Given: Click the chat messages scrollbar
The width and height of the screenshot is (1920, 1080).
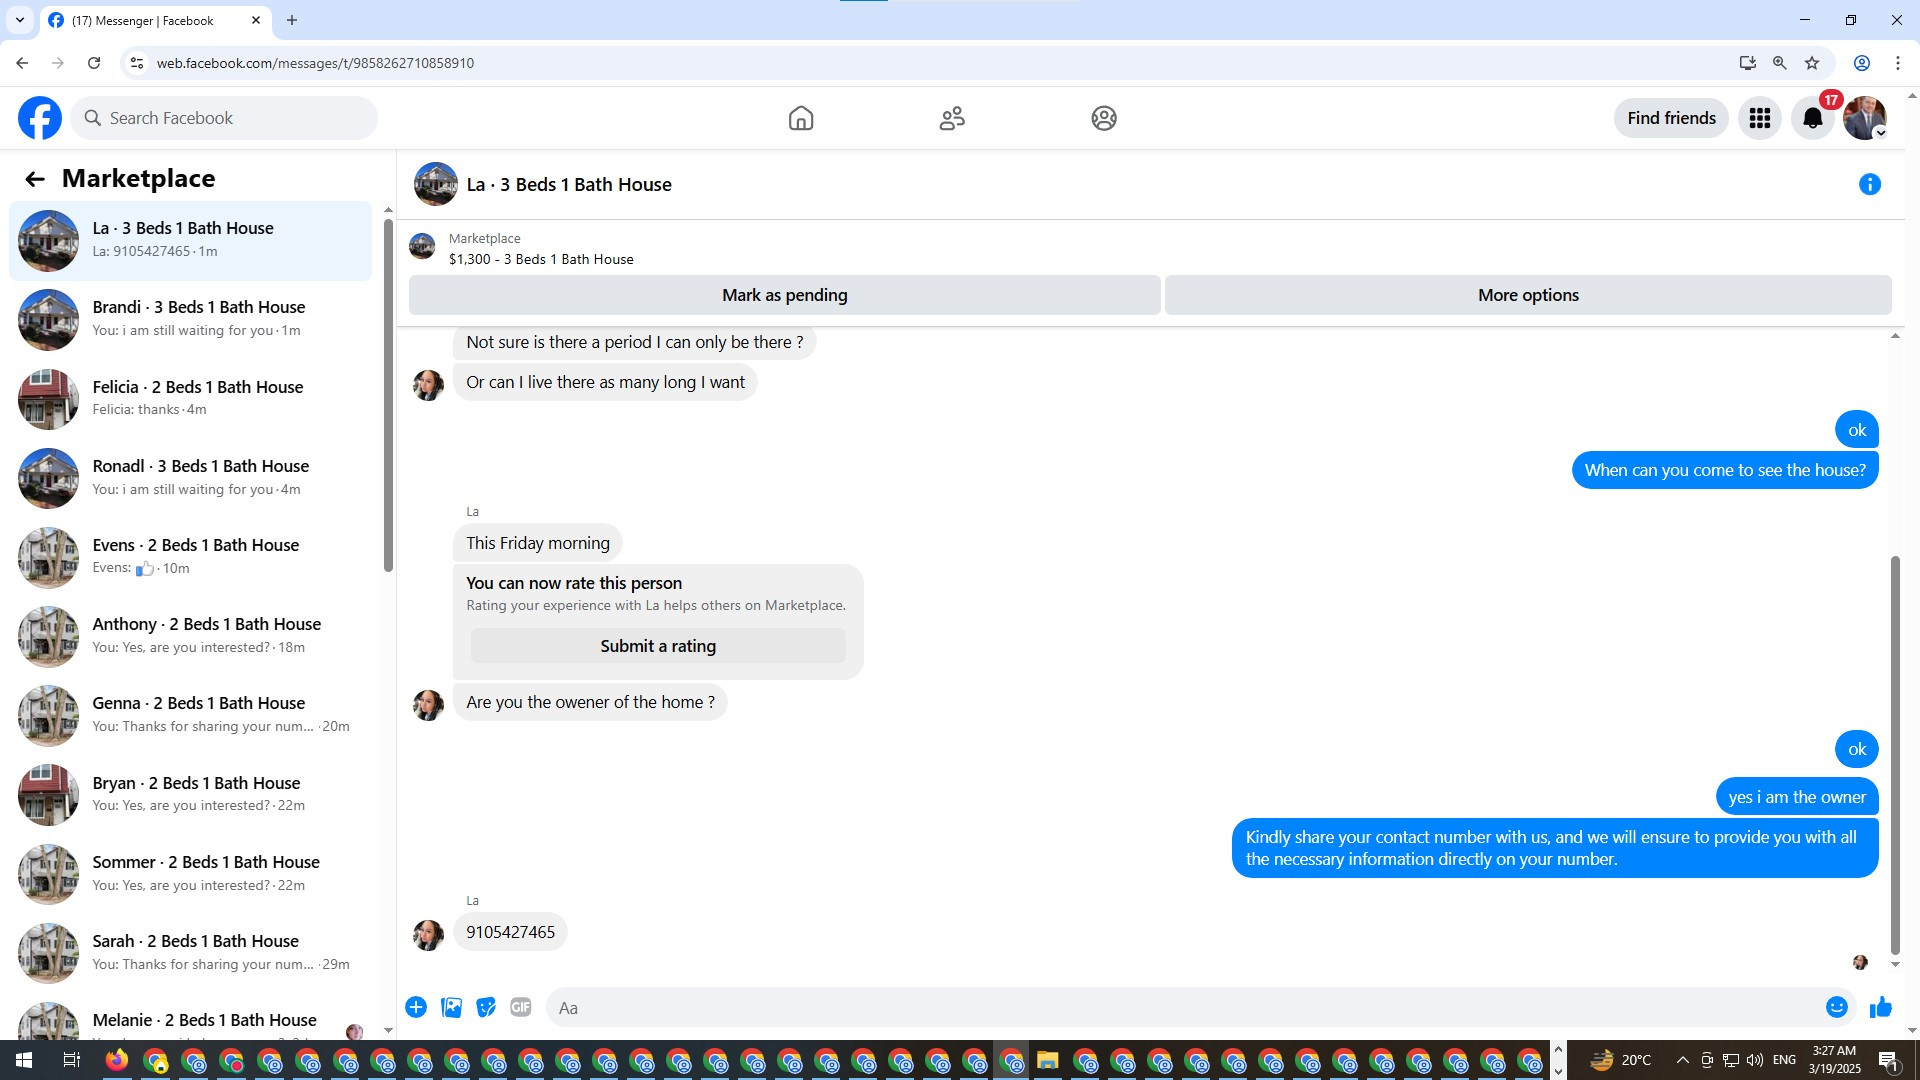Looking at the screenshot, I should pyautogui.click(x=1895, y=756).
